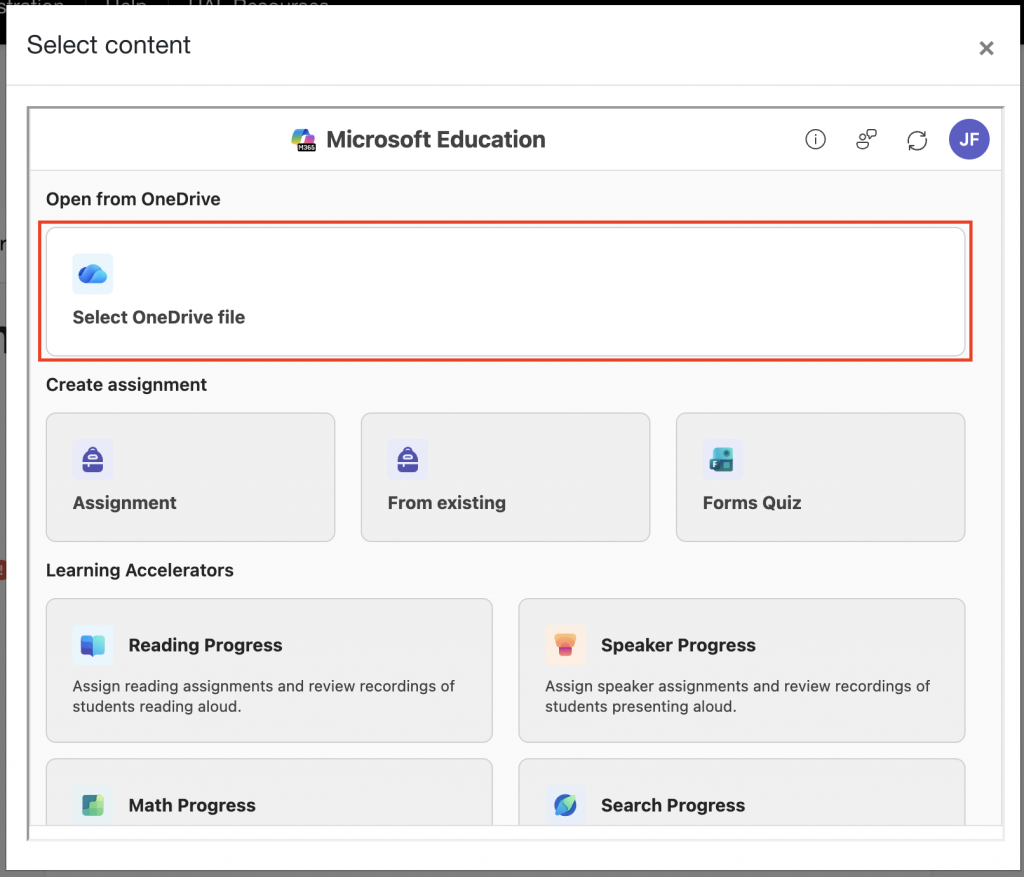Image resolution: width=1024 pixels, height=877 pixels.
Task: Click the Speaker Progress icon
Action: tap(565, 646)
